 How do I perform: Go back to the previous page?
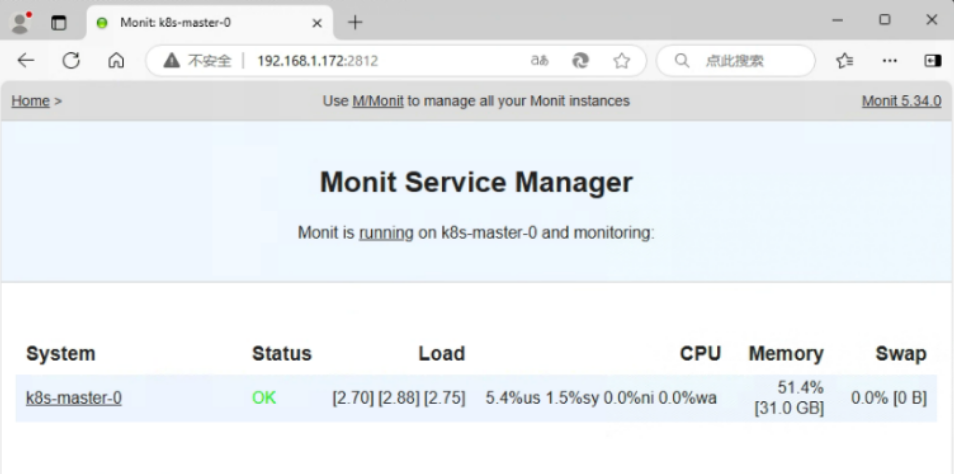(26, 60)
